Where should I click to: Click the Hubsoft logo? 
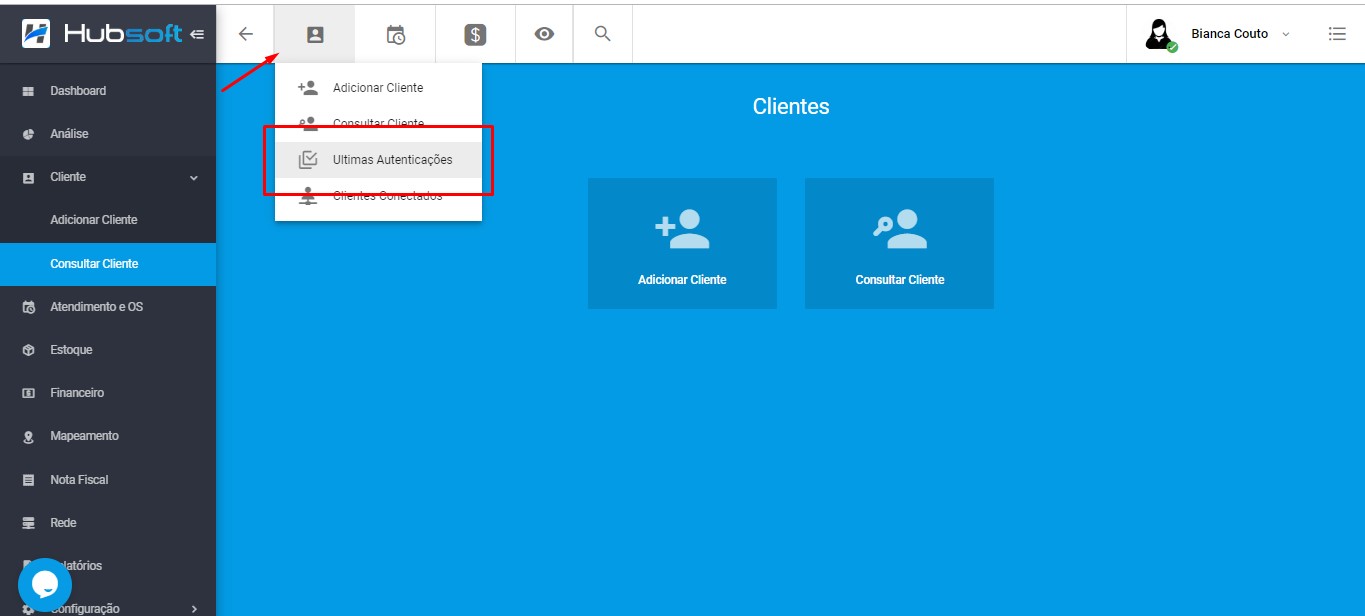(102, 34)
